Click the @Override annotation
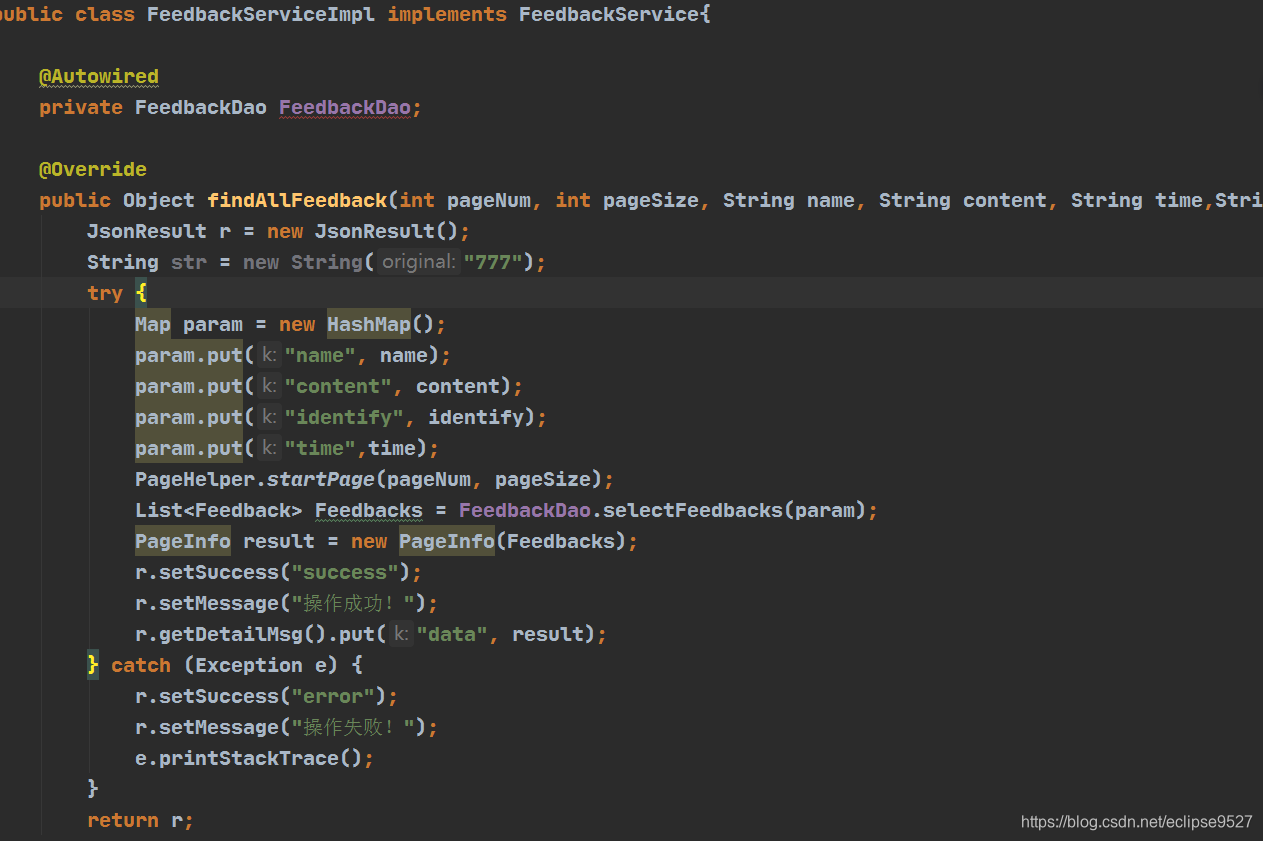The width and height of the screenshot is (1263, 841). click(93, 169)
